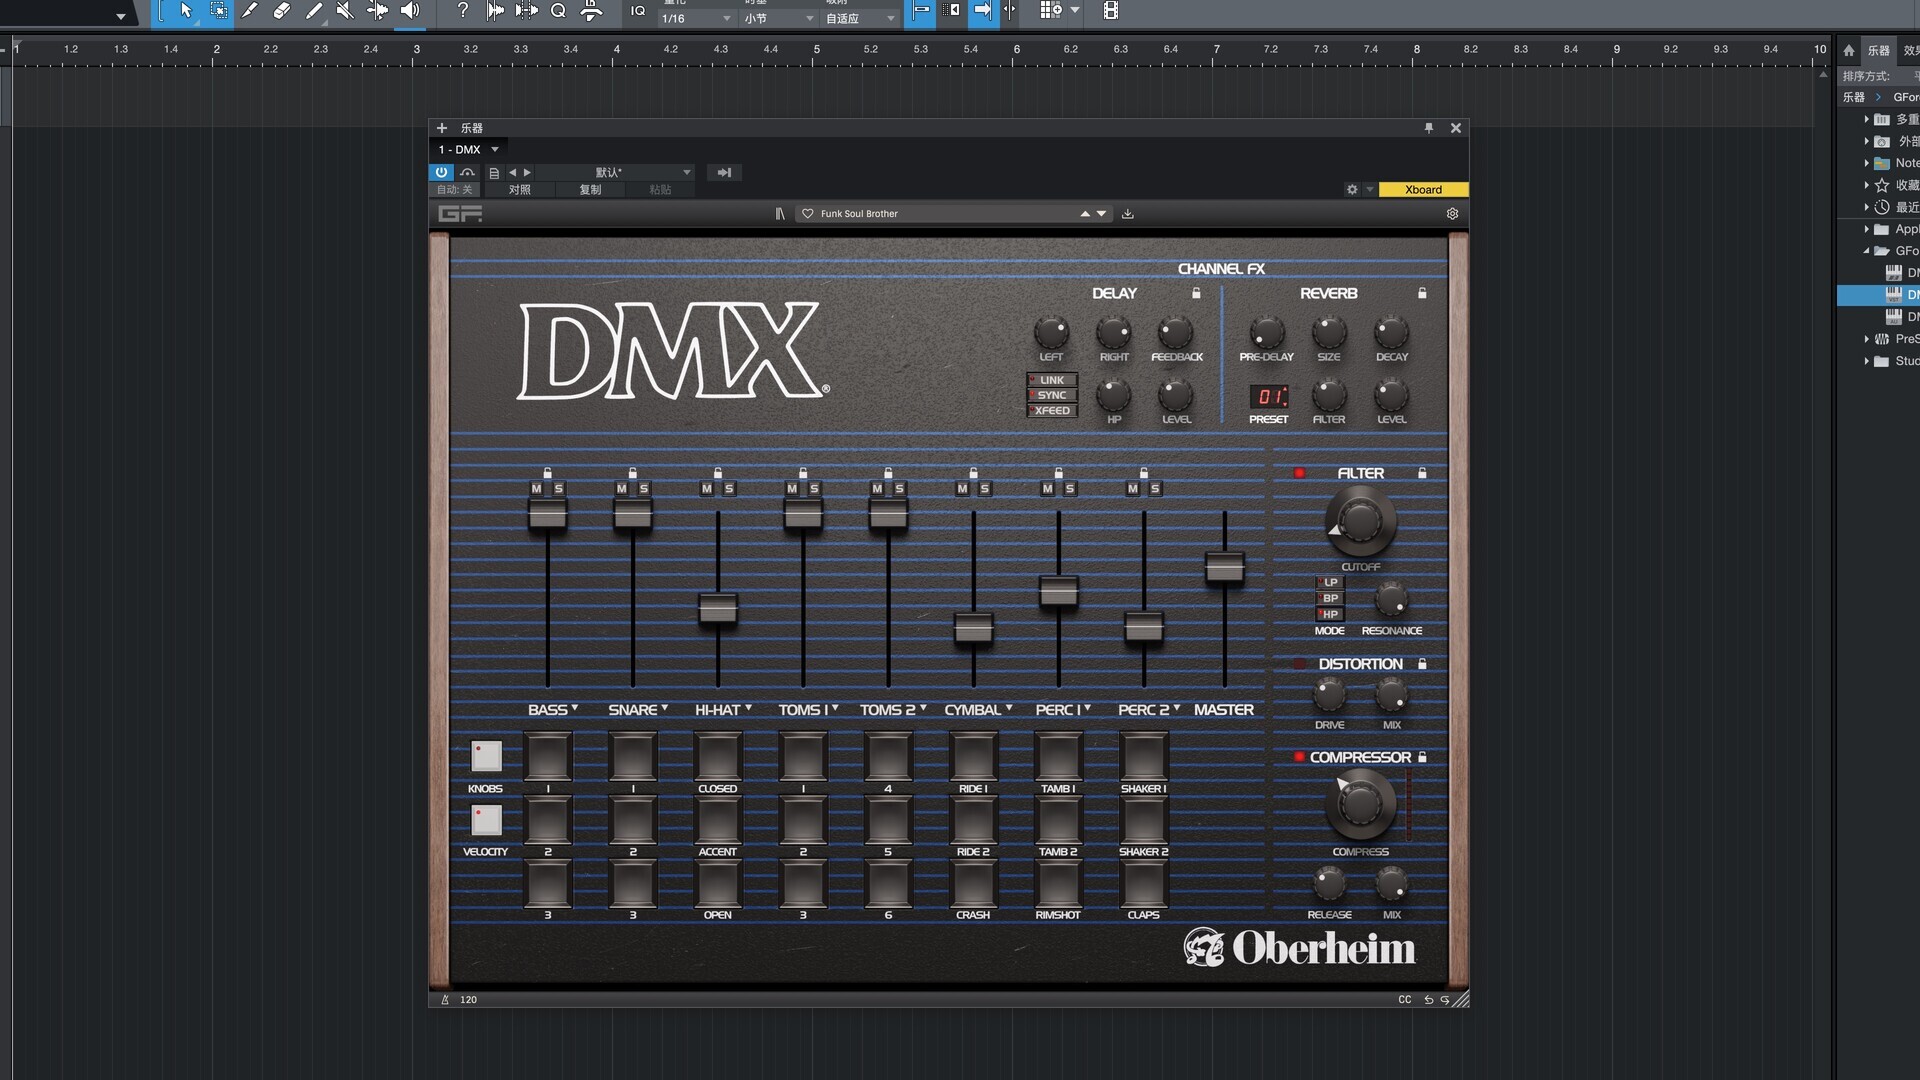The width and height of the screenshot is (1920, 1080).
Task: Click the Listen speaker tool
Action: click(x=410, y=11)
